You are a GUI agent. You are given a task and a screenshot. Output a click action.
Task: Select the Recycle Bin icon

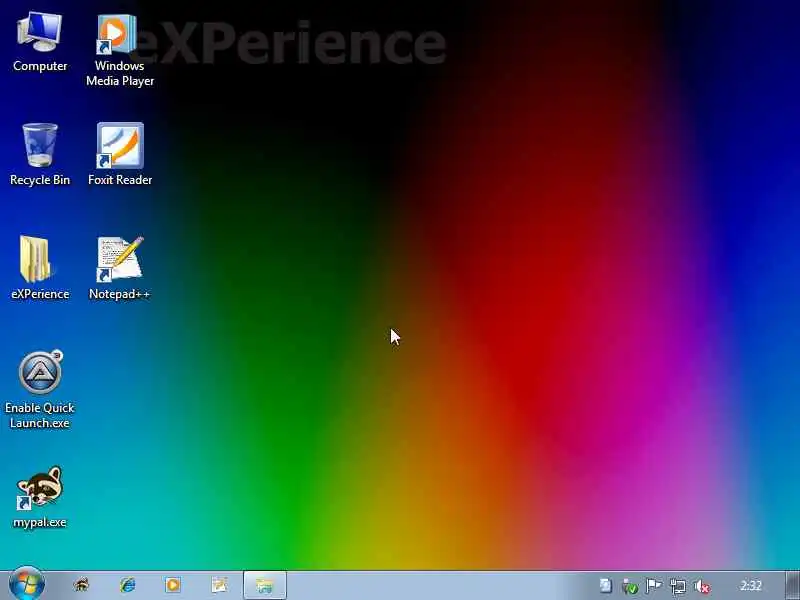click(x=40, y=154)
